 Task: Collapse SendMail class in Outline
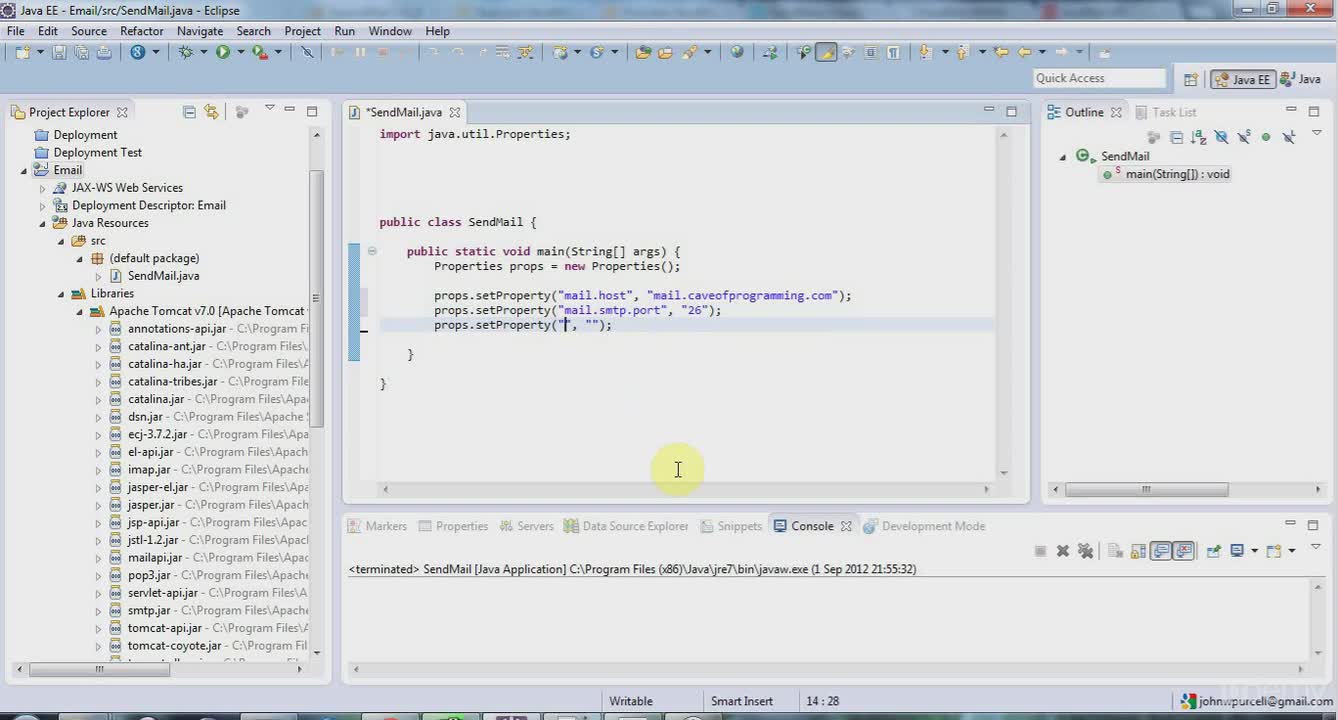[1063, 156]
